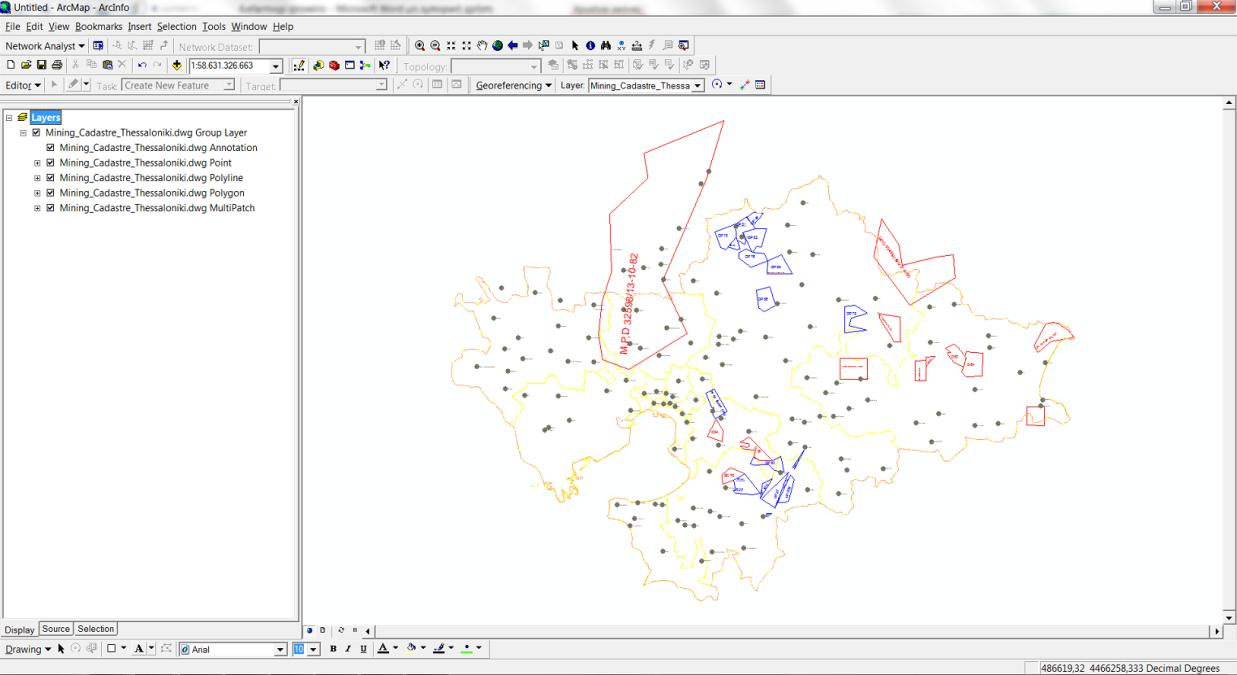Open the Selection menu
This screenshot has height=675, width=1237.
point(176,26)
